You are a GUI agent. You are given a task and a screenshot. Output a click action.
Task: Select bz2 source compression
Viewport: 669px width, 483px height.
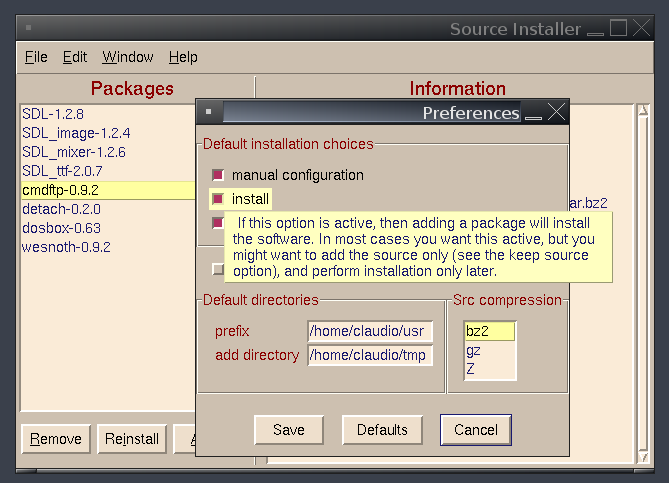[490, 331]
